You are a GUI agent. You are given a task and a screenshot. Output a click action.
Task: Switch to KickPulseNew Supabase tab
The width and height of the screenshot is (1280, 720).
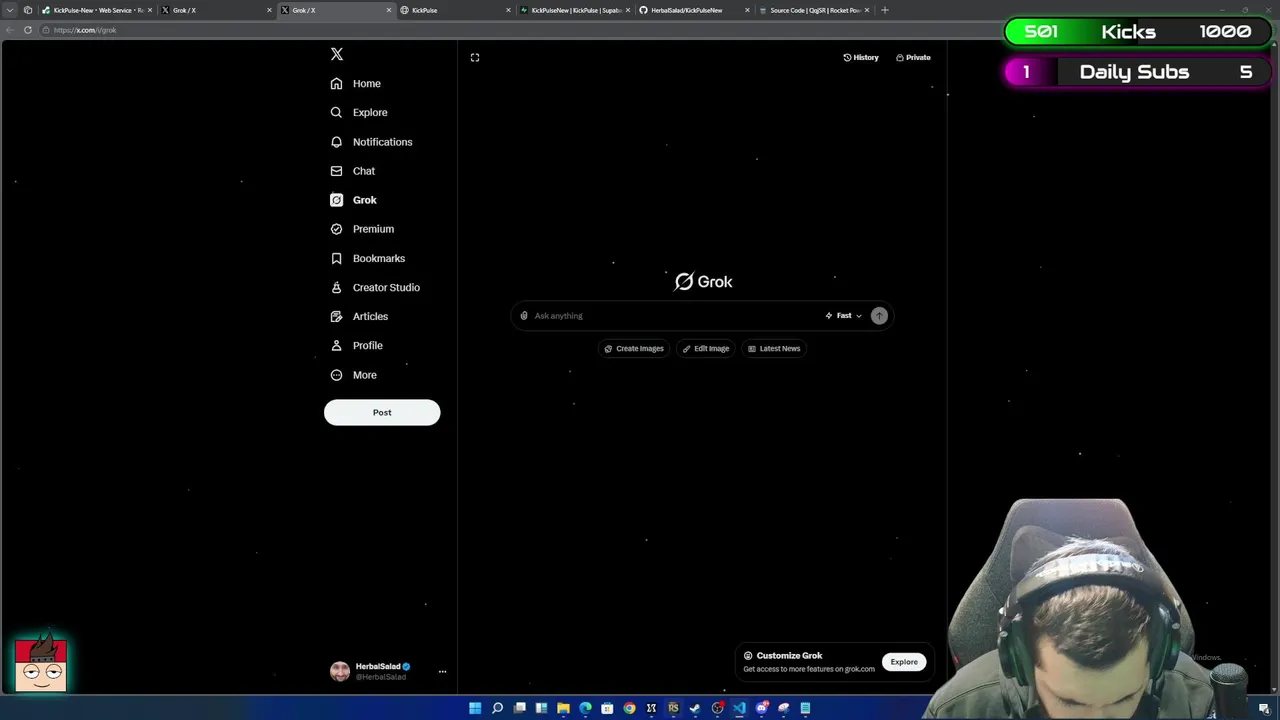(x=575, y=10)
